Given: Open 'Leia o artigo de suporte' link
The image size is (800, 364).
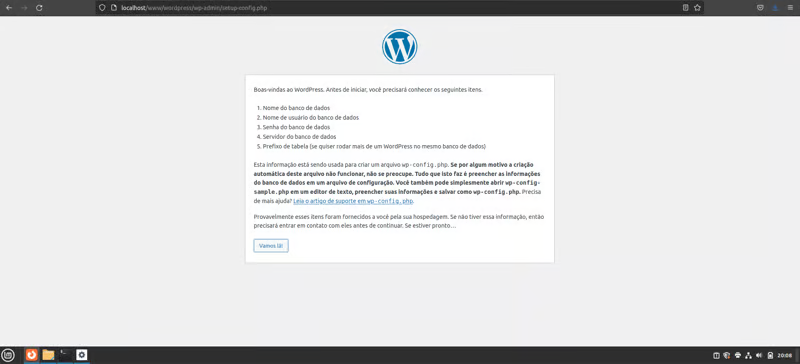Looking at the screenshot, I should (353, 201).
